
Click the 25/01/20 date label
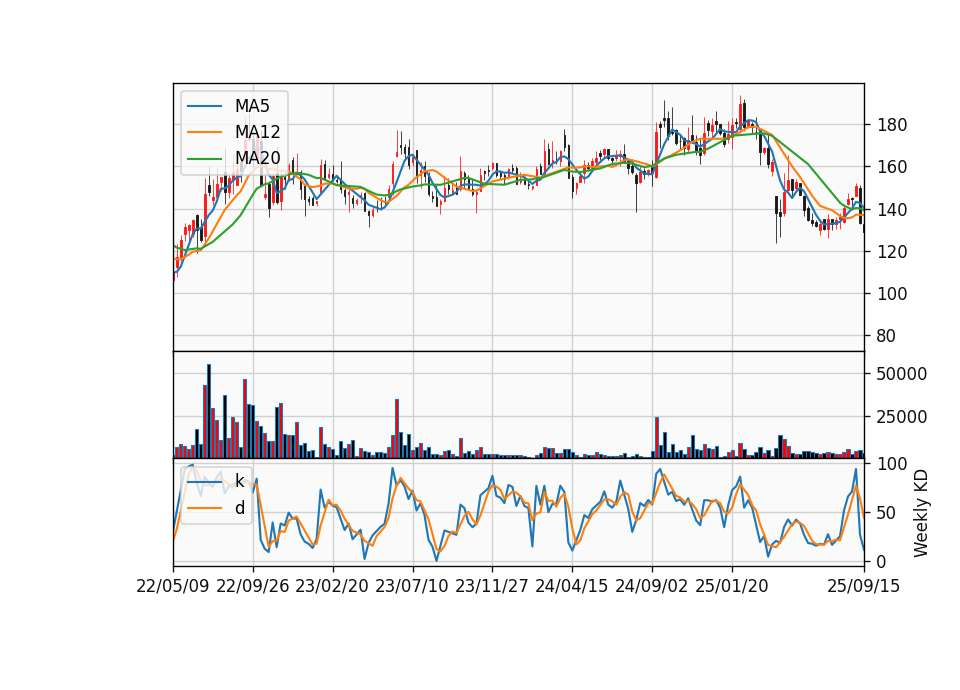click(x=732, y=586)
